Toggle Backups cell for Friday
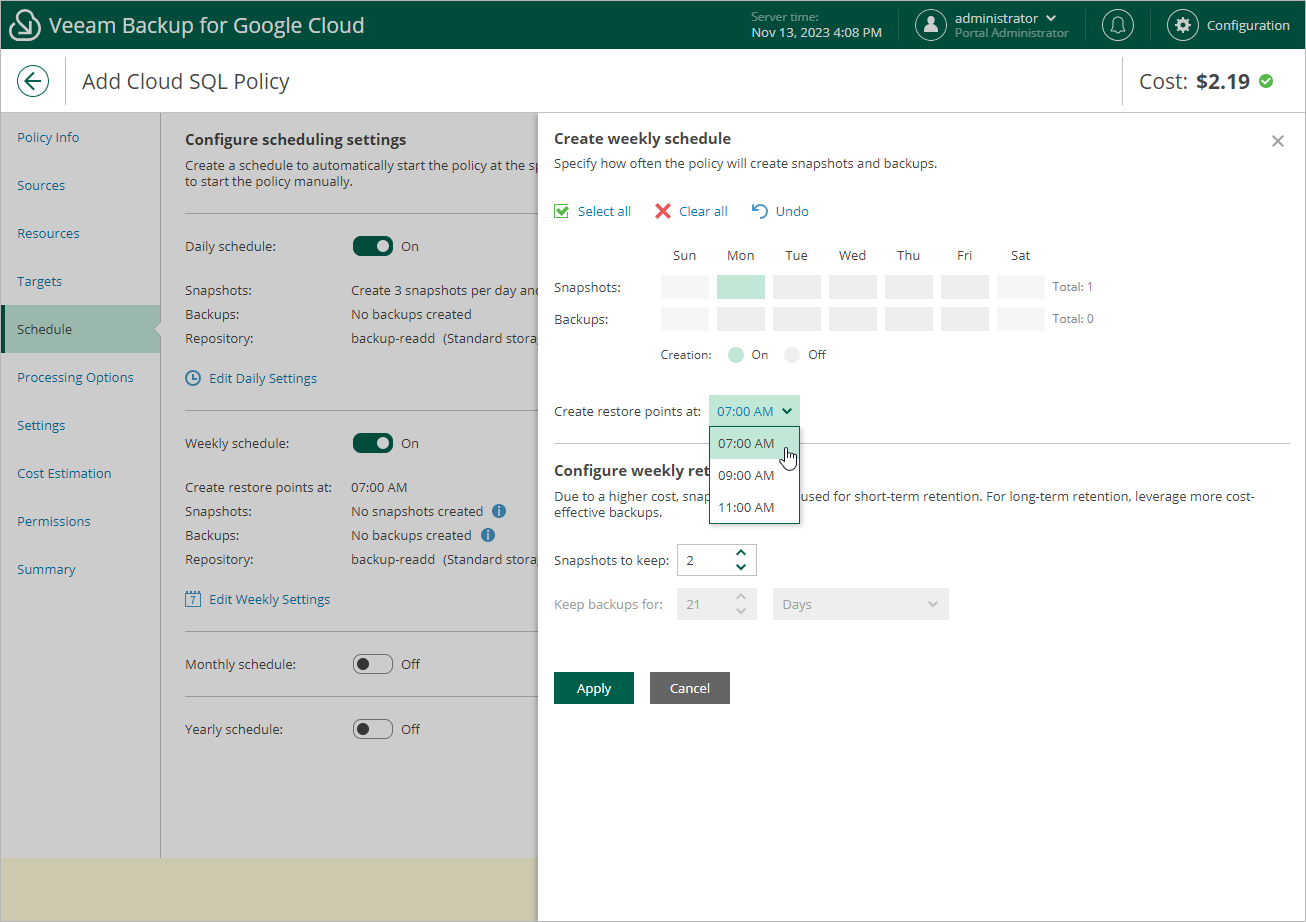Image resolution: width=1306 pixels, height=922 pixels. pyautogui.click(x=965, y=319)
